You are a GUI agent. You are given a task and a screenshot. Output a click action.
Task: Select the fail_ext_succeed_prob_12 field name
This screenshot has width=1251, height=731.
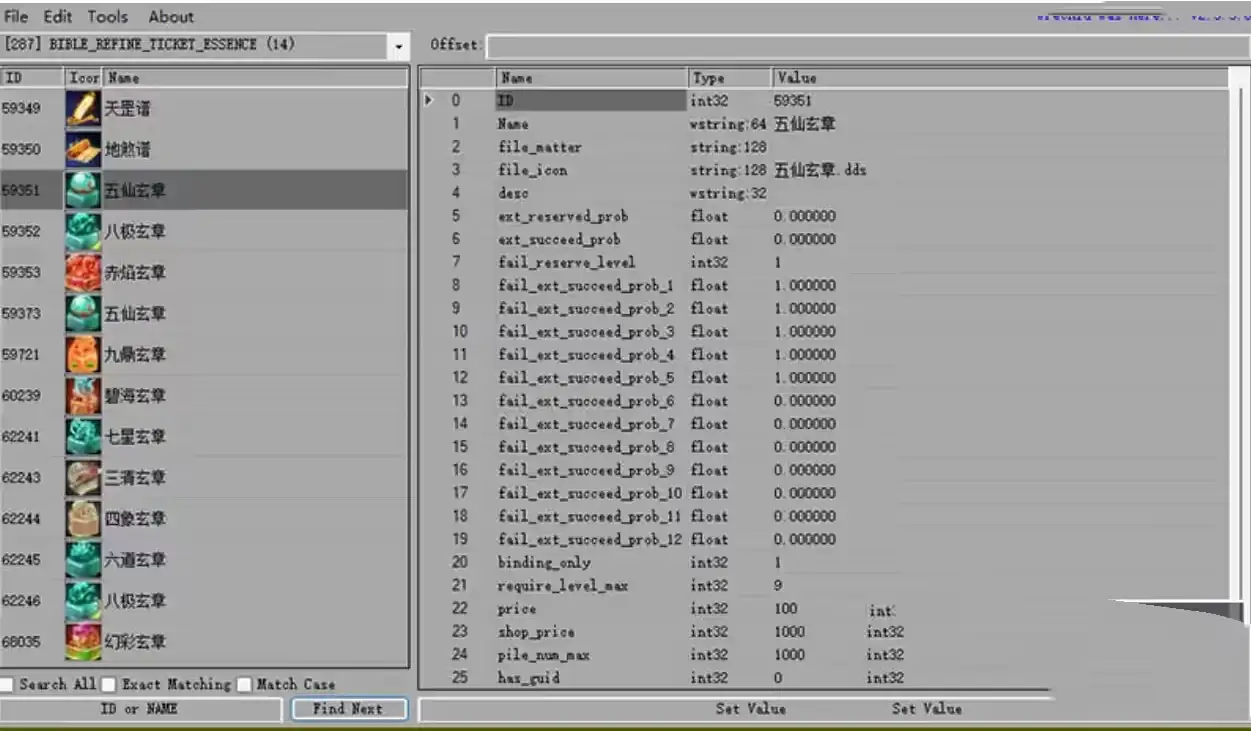[590, 539]
